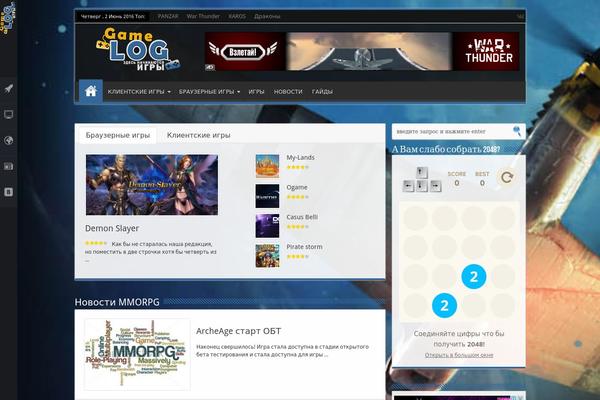
Task: Open the GameLog main logo
Action: 138,50
